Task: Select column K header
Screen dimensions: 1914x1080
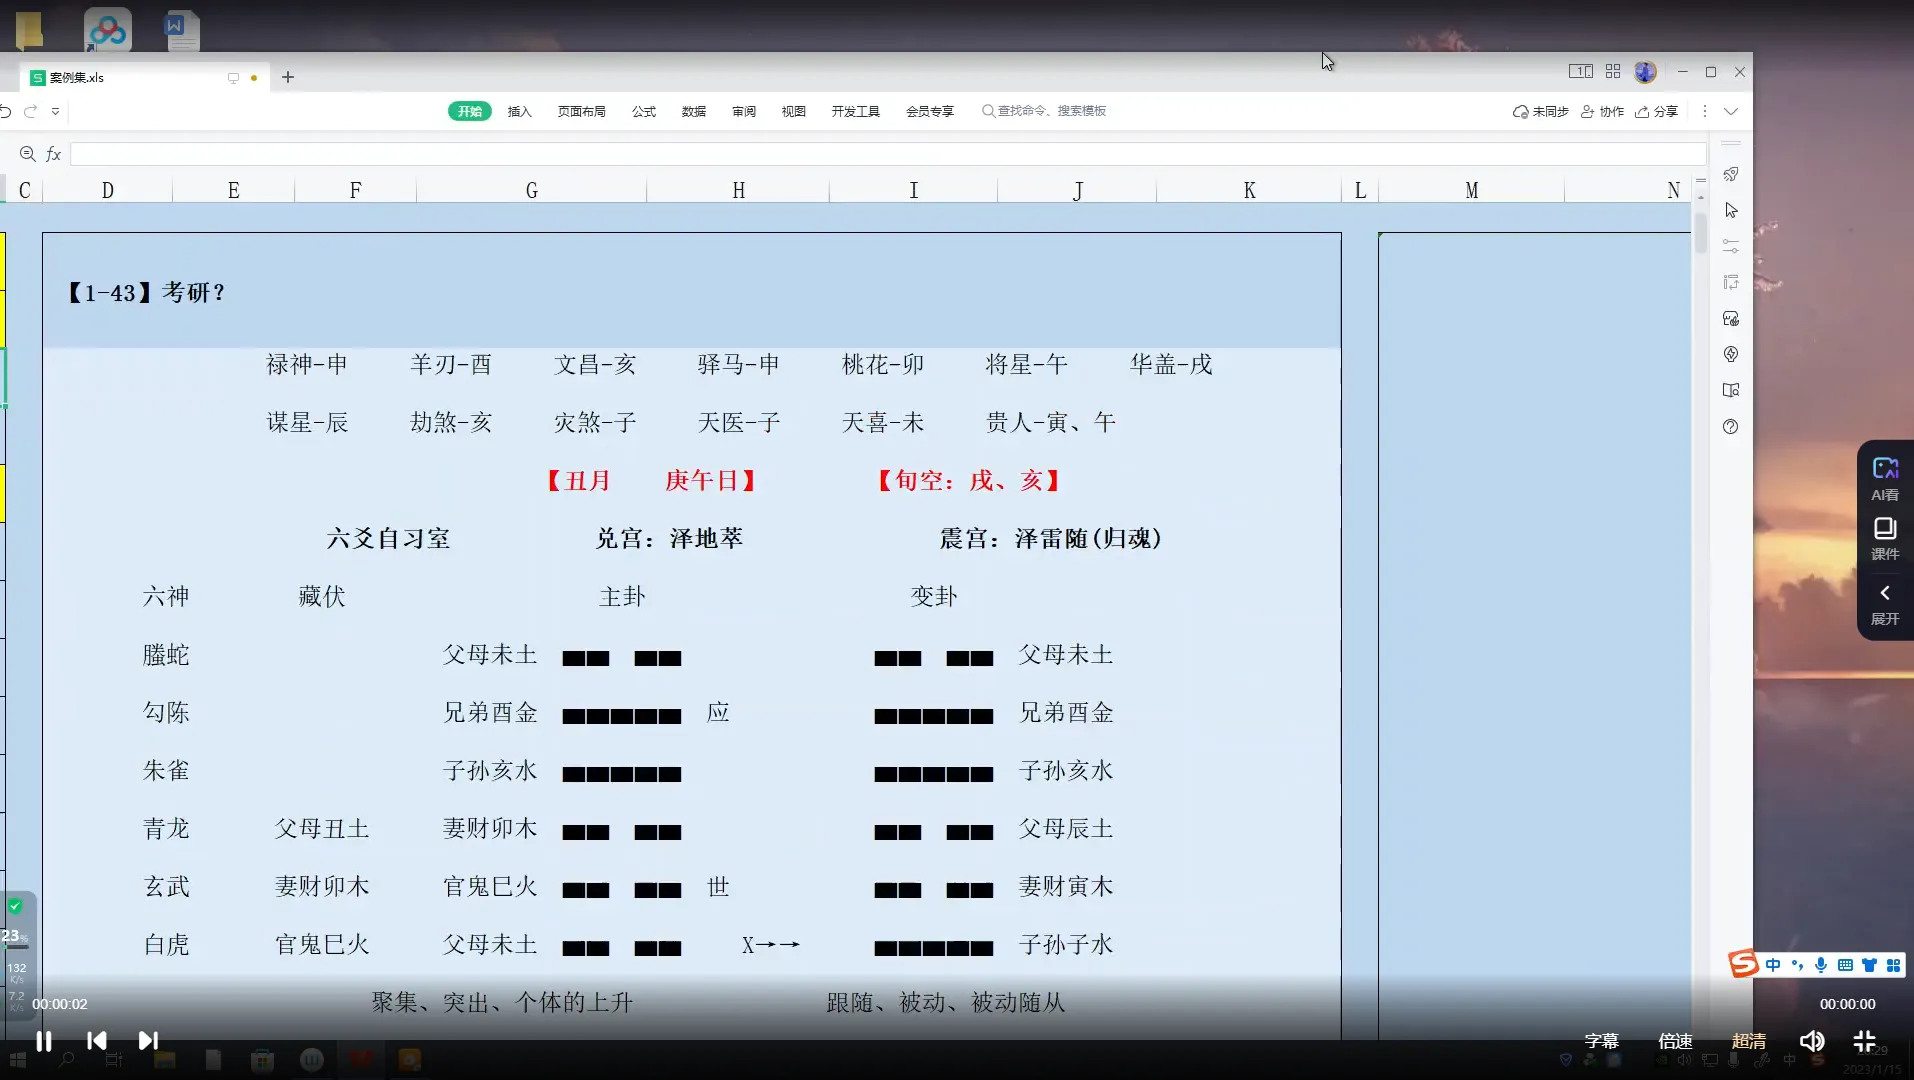Action: 1250,190
